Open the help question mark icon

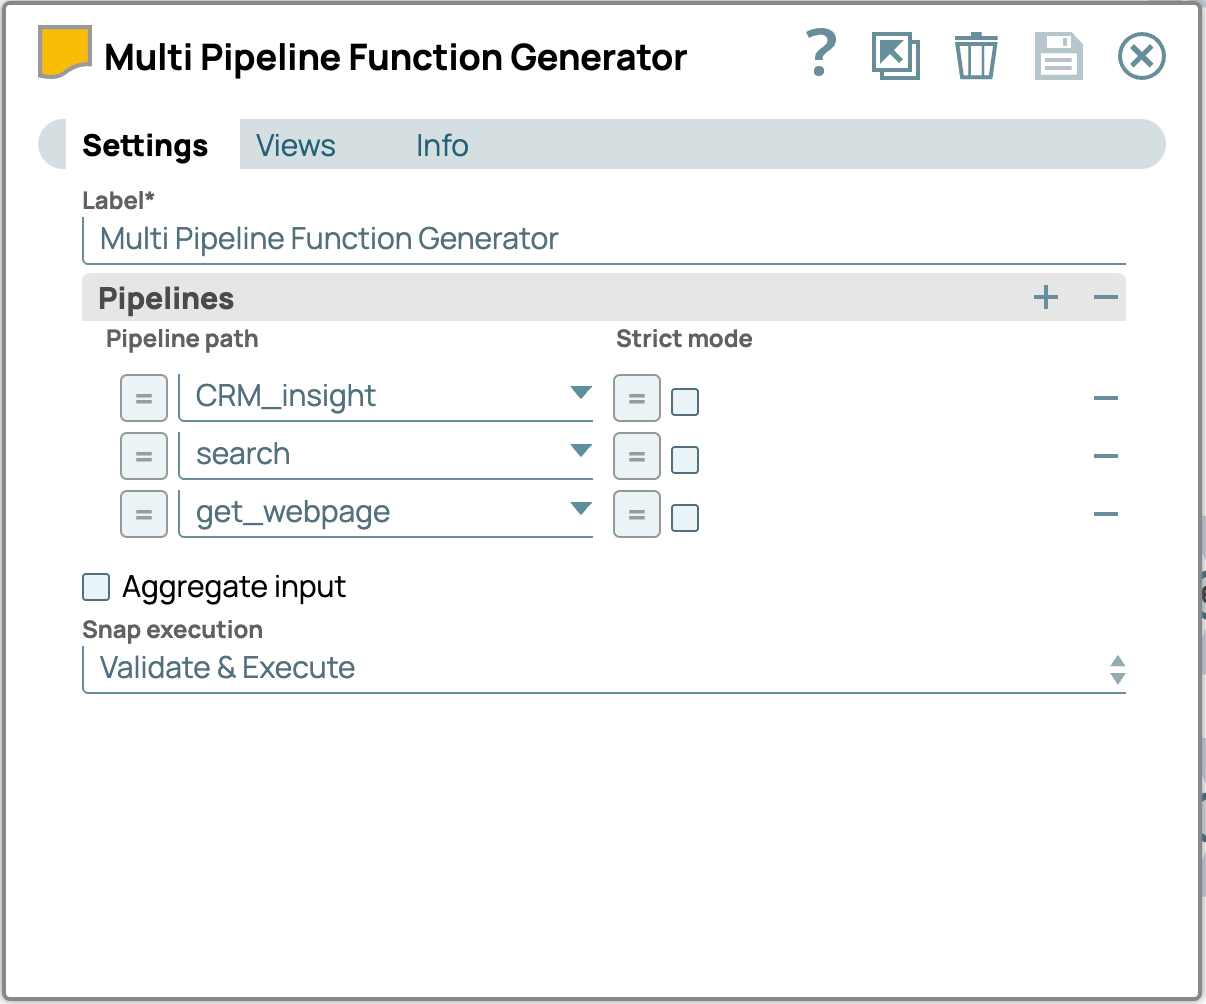820,55
